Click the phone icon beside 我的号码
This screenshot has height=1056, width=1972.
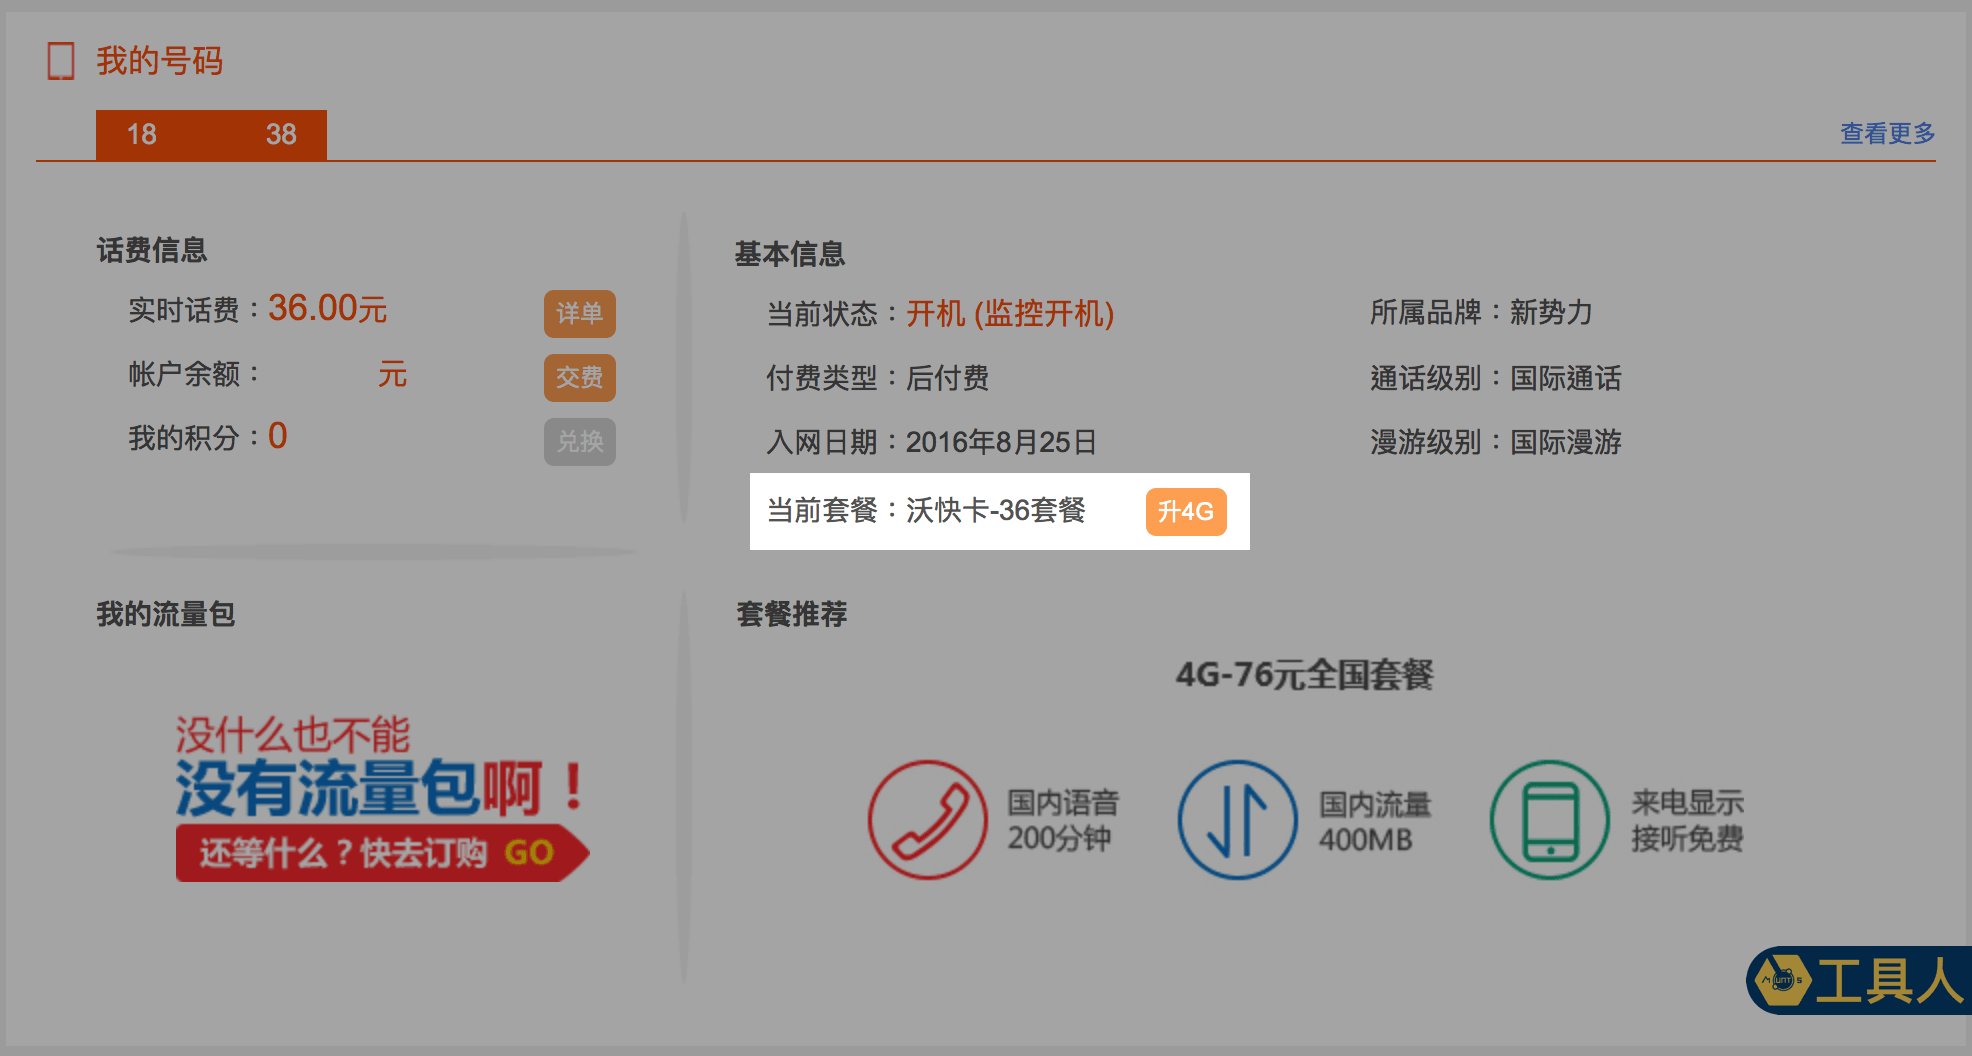click(x=61, y=61)
